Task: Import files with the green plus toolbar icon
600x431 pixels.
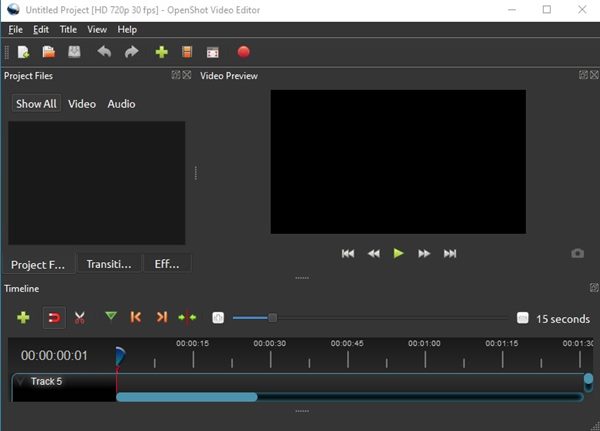Action: click(161, 52)
